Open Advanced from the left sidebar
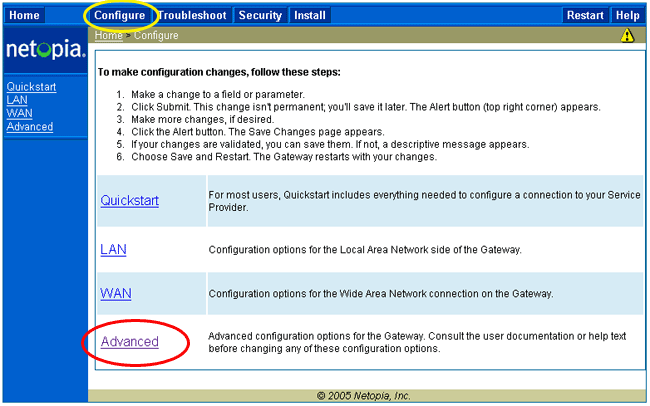 point(30,126)
